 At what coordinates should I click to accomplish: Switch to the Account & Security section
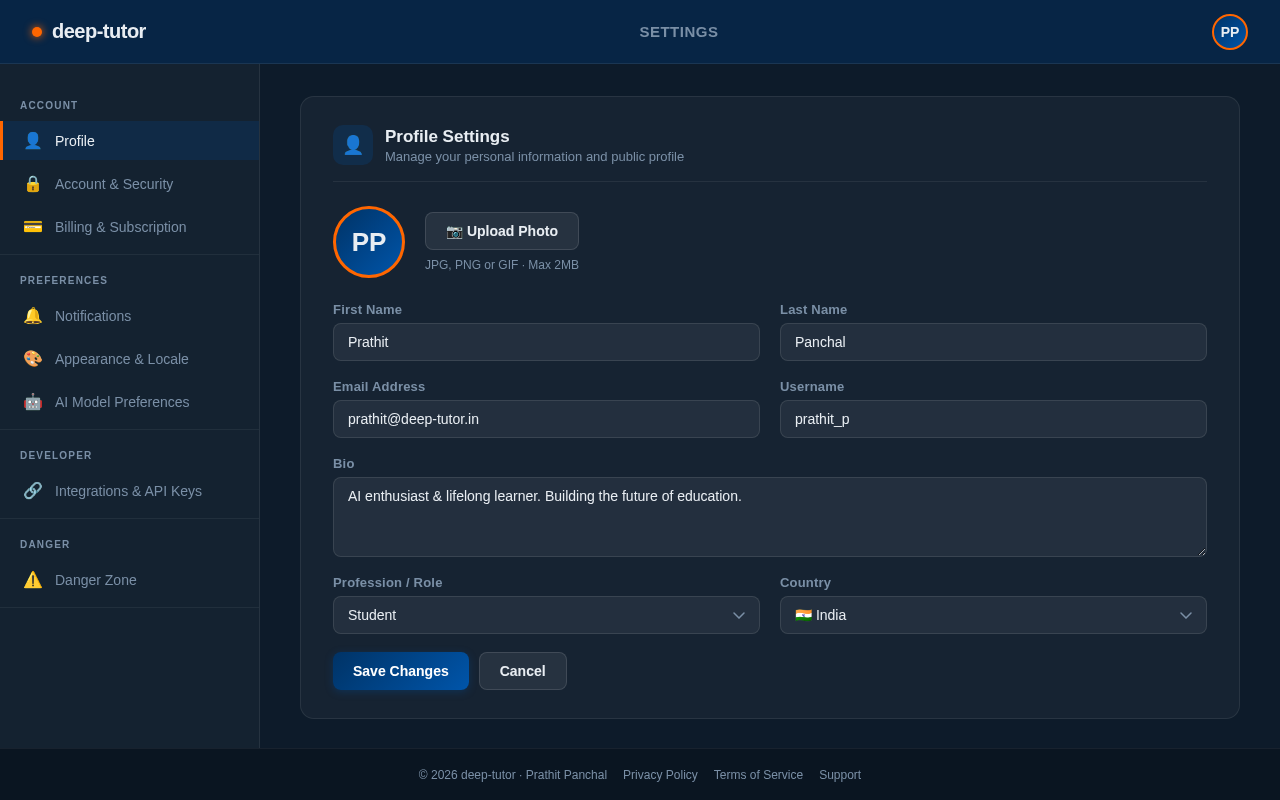[x=112, y=184]
